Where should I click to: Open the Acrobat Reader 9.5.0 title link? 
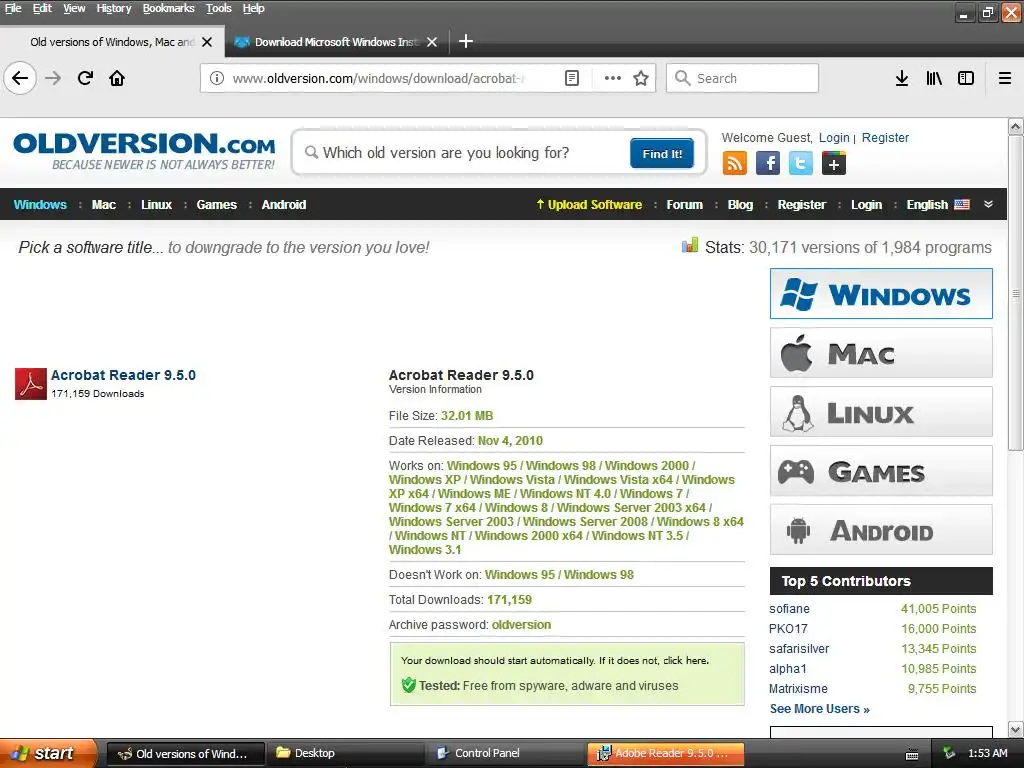pyautogui.click(x=123, y=375)
